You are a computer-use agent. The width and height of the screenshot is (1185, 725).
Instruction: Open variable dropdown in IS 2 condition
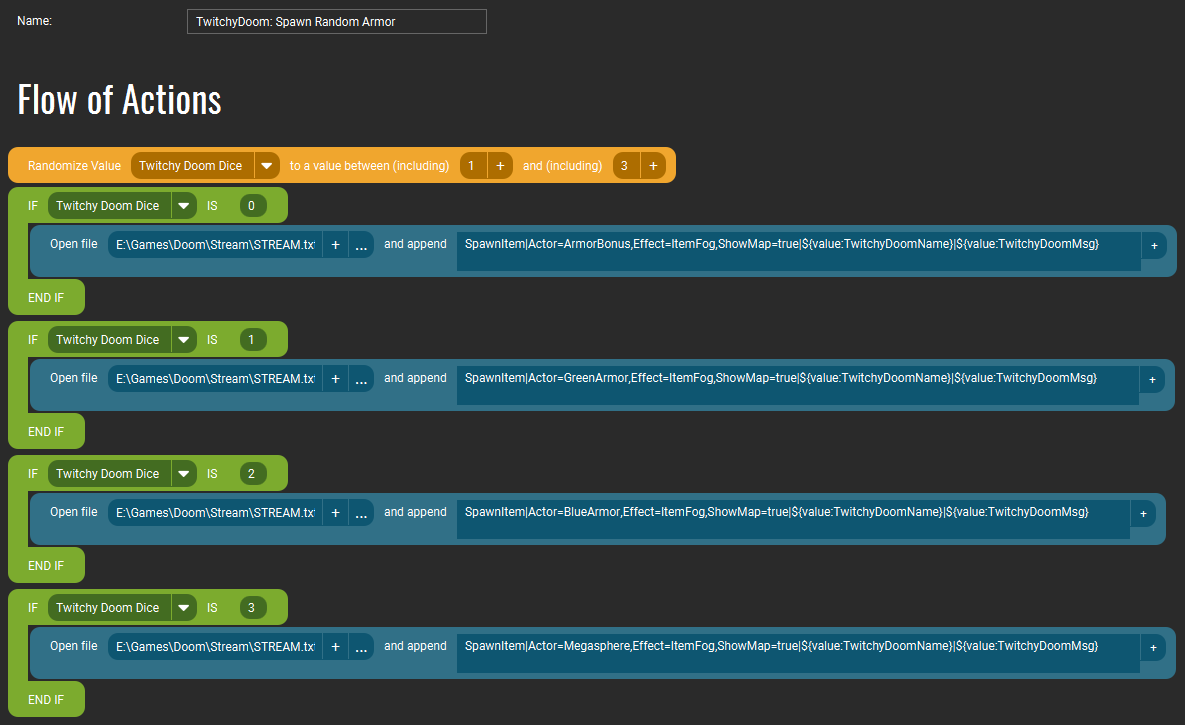tap(184, 473)
